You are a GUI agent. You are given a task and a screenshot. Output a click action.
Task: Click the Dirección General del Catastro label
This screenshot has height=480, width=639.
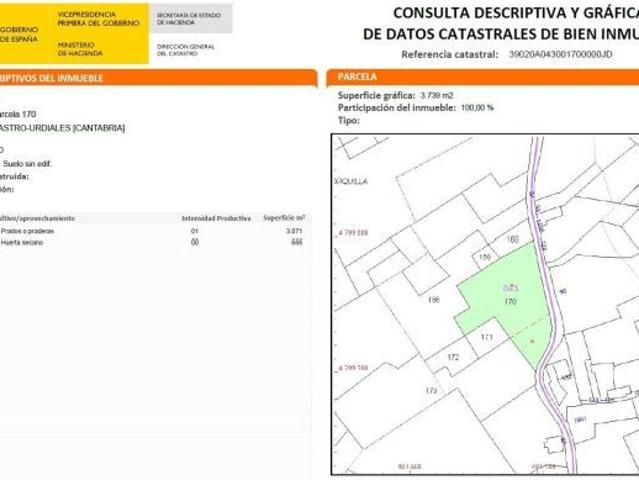(x=185, y=49)
